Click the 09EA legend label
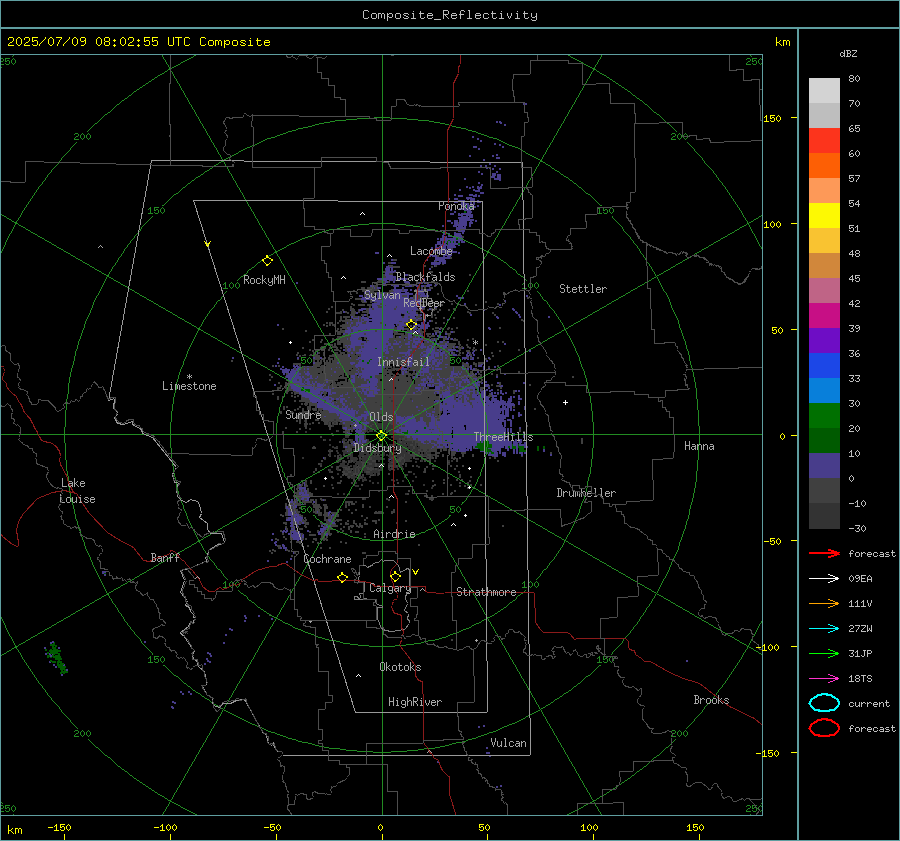 pyautogui.click(x=860, y=579)
